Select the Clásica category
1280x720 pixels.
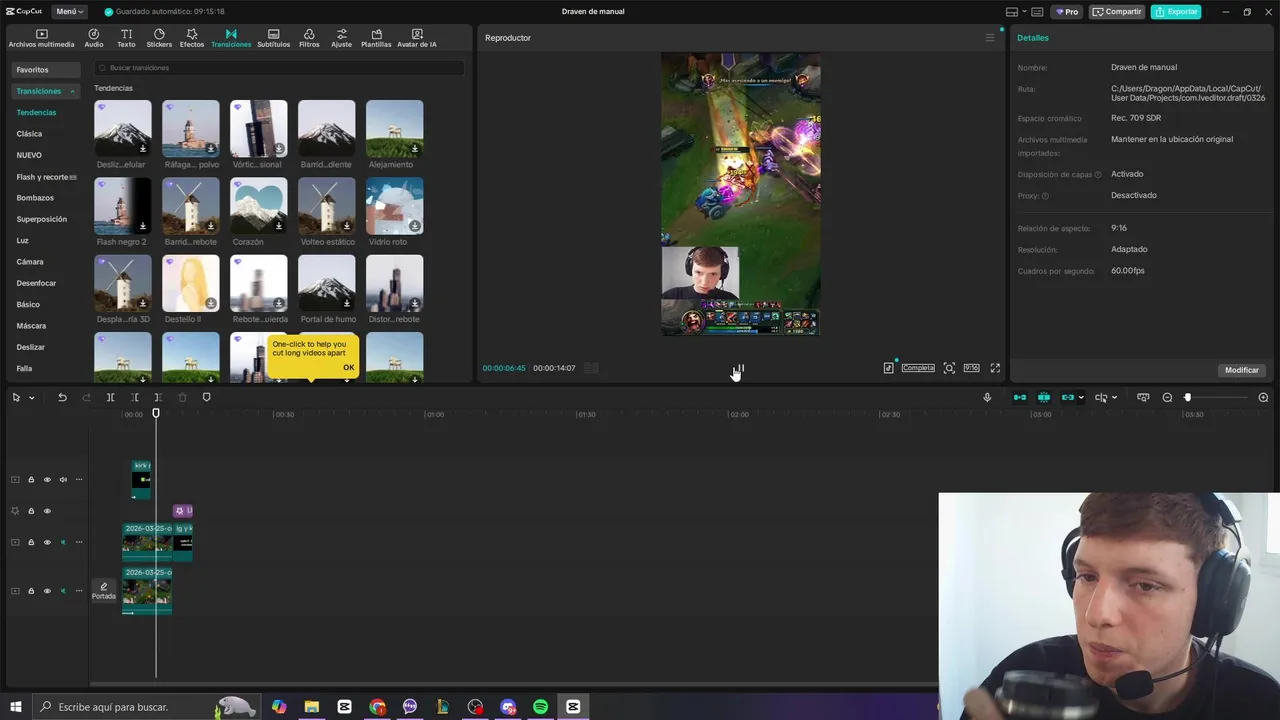(29, 134)
